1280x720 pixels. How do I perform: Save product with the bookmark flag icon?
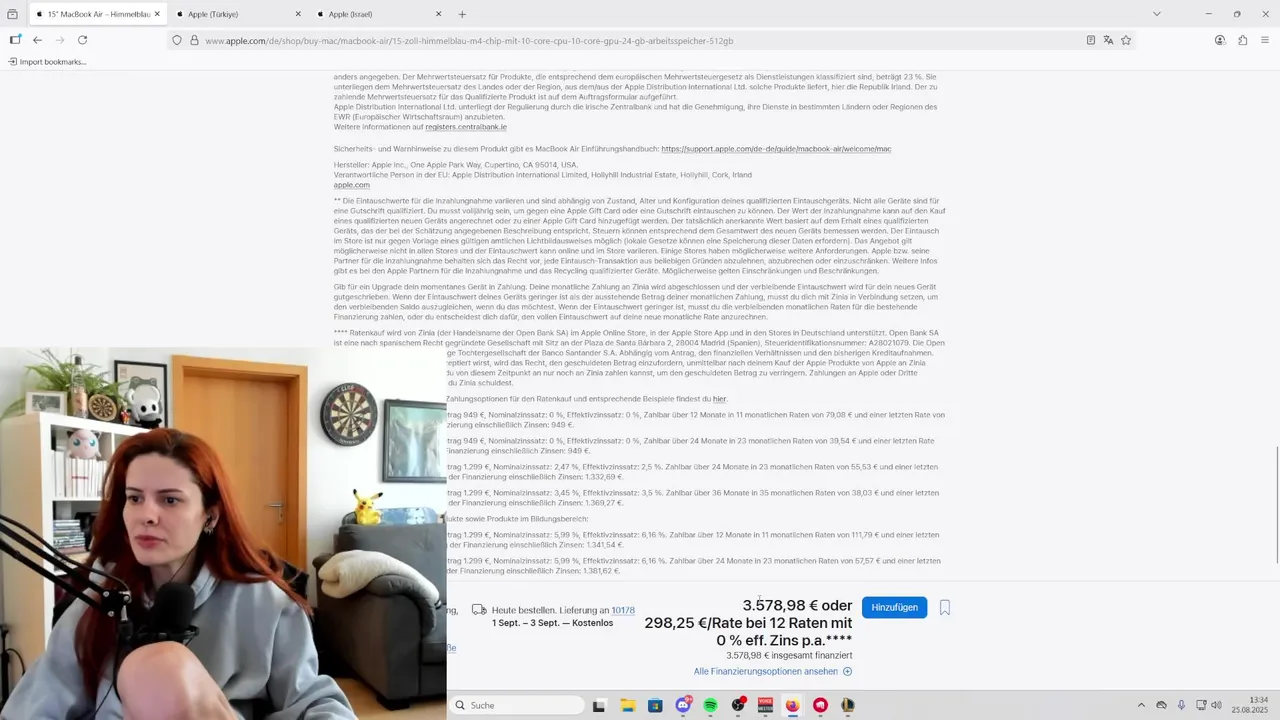click(944, 607)
